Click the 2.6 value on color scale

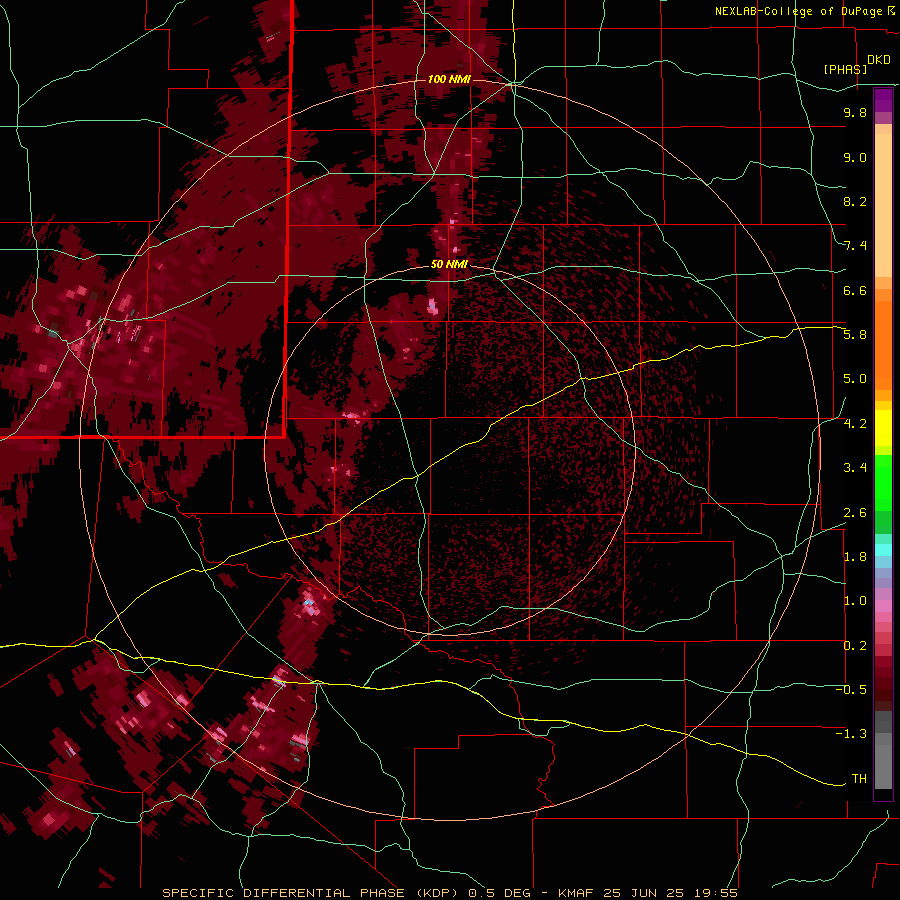tap(855, 513)
